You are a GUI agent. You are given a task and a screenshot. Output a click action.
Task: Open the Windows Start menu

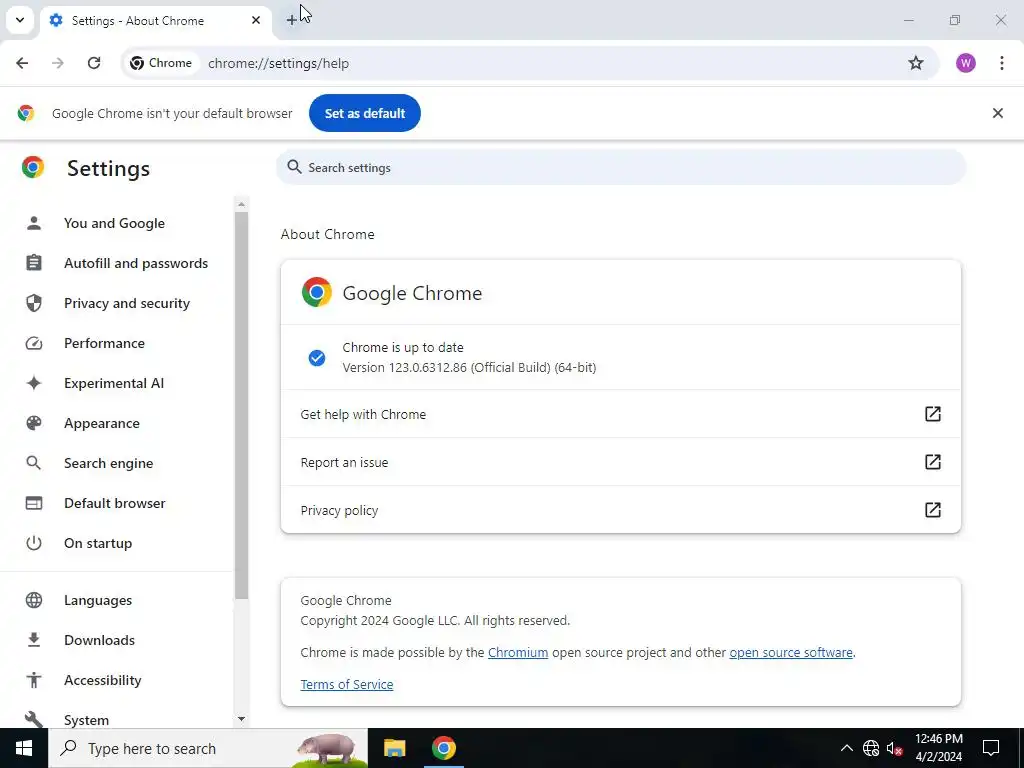24,748
